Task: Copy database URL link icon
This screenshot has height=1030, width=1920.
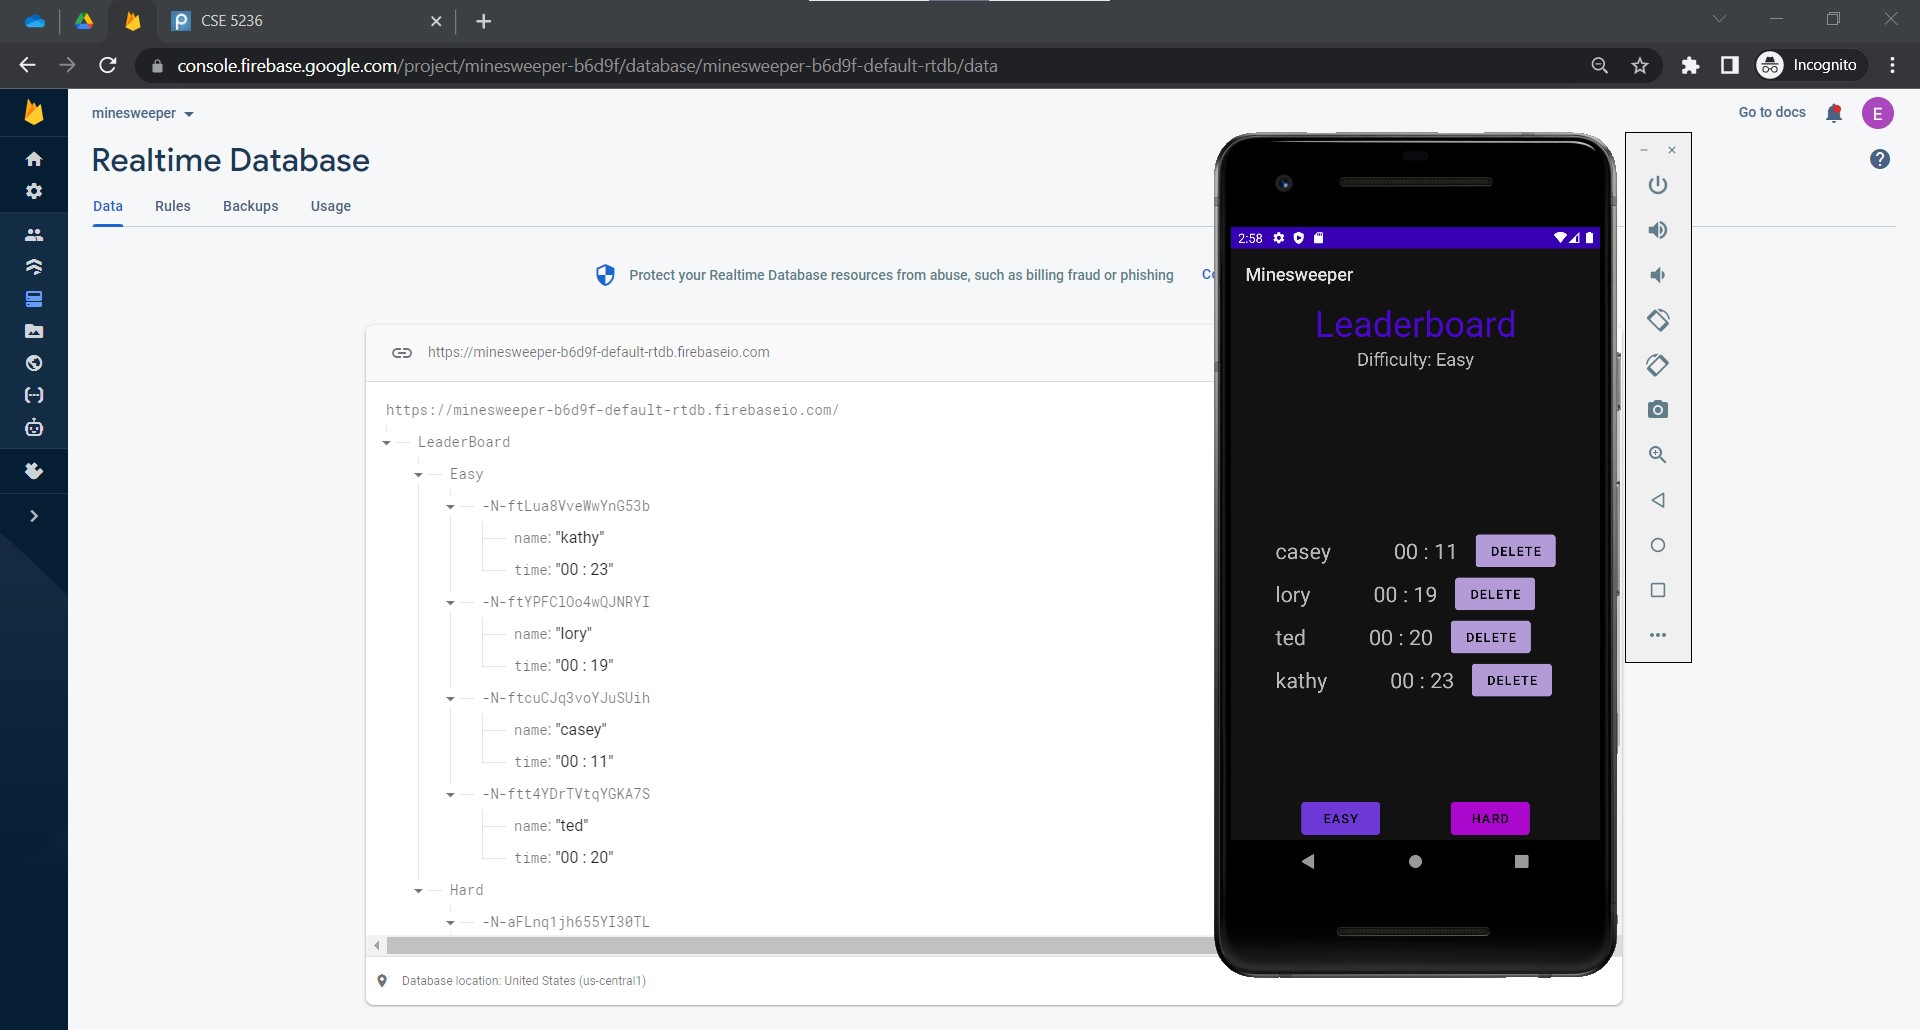Action: point(402,352)
